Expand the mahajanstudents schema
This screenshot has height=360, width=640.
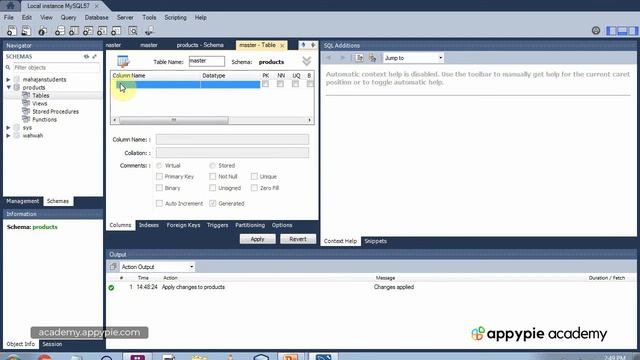(x=9, y=80)
